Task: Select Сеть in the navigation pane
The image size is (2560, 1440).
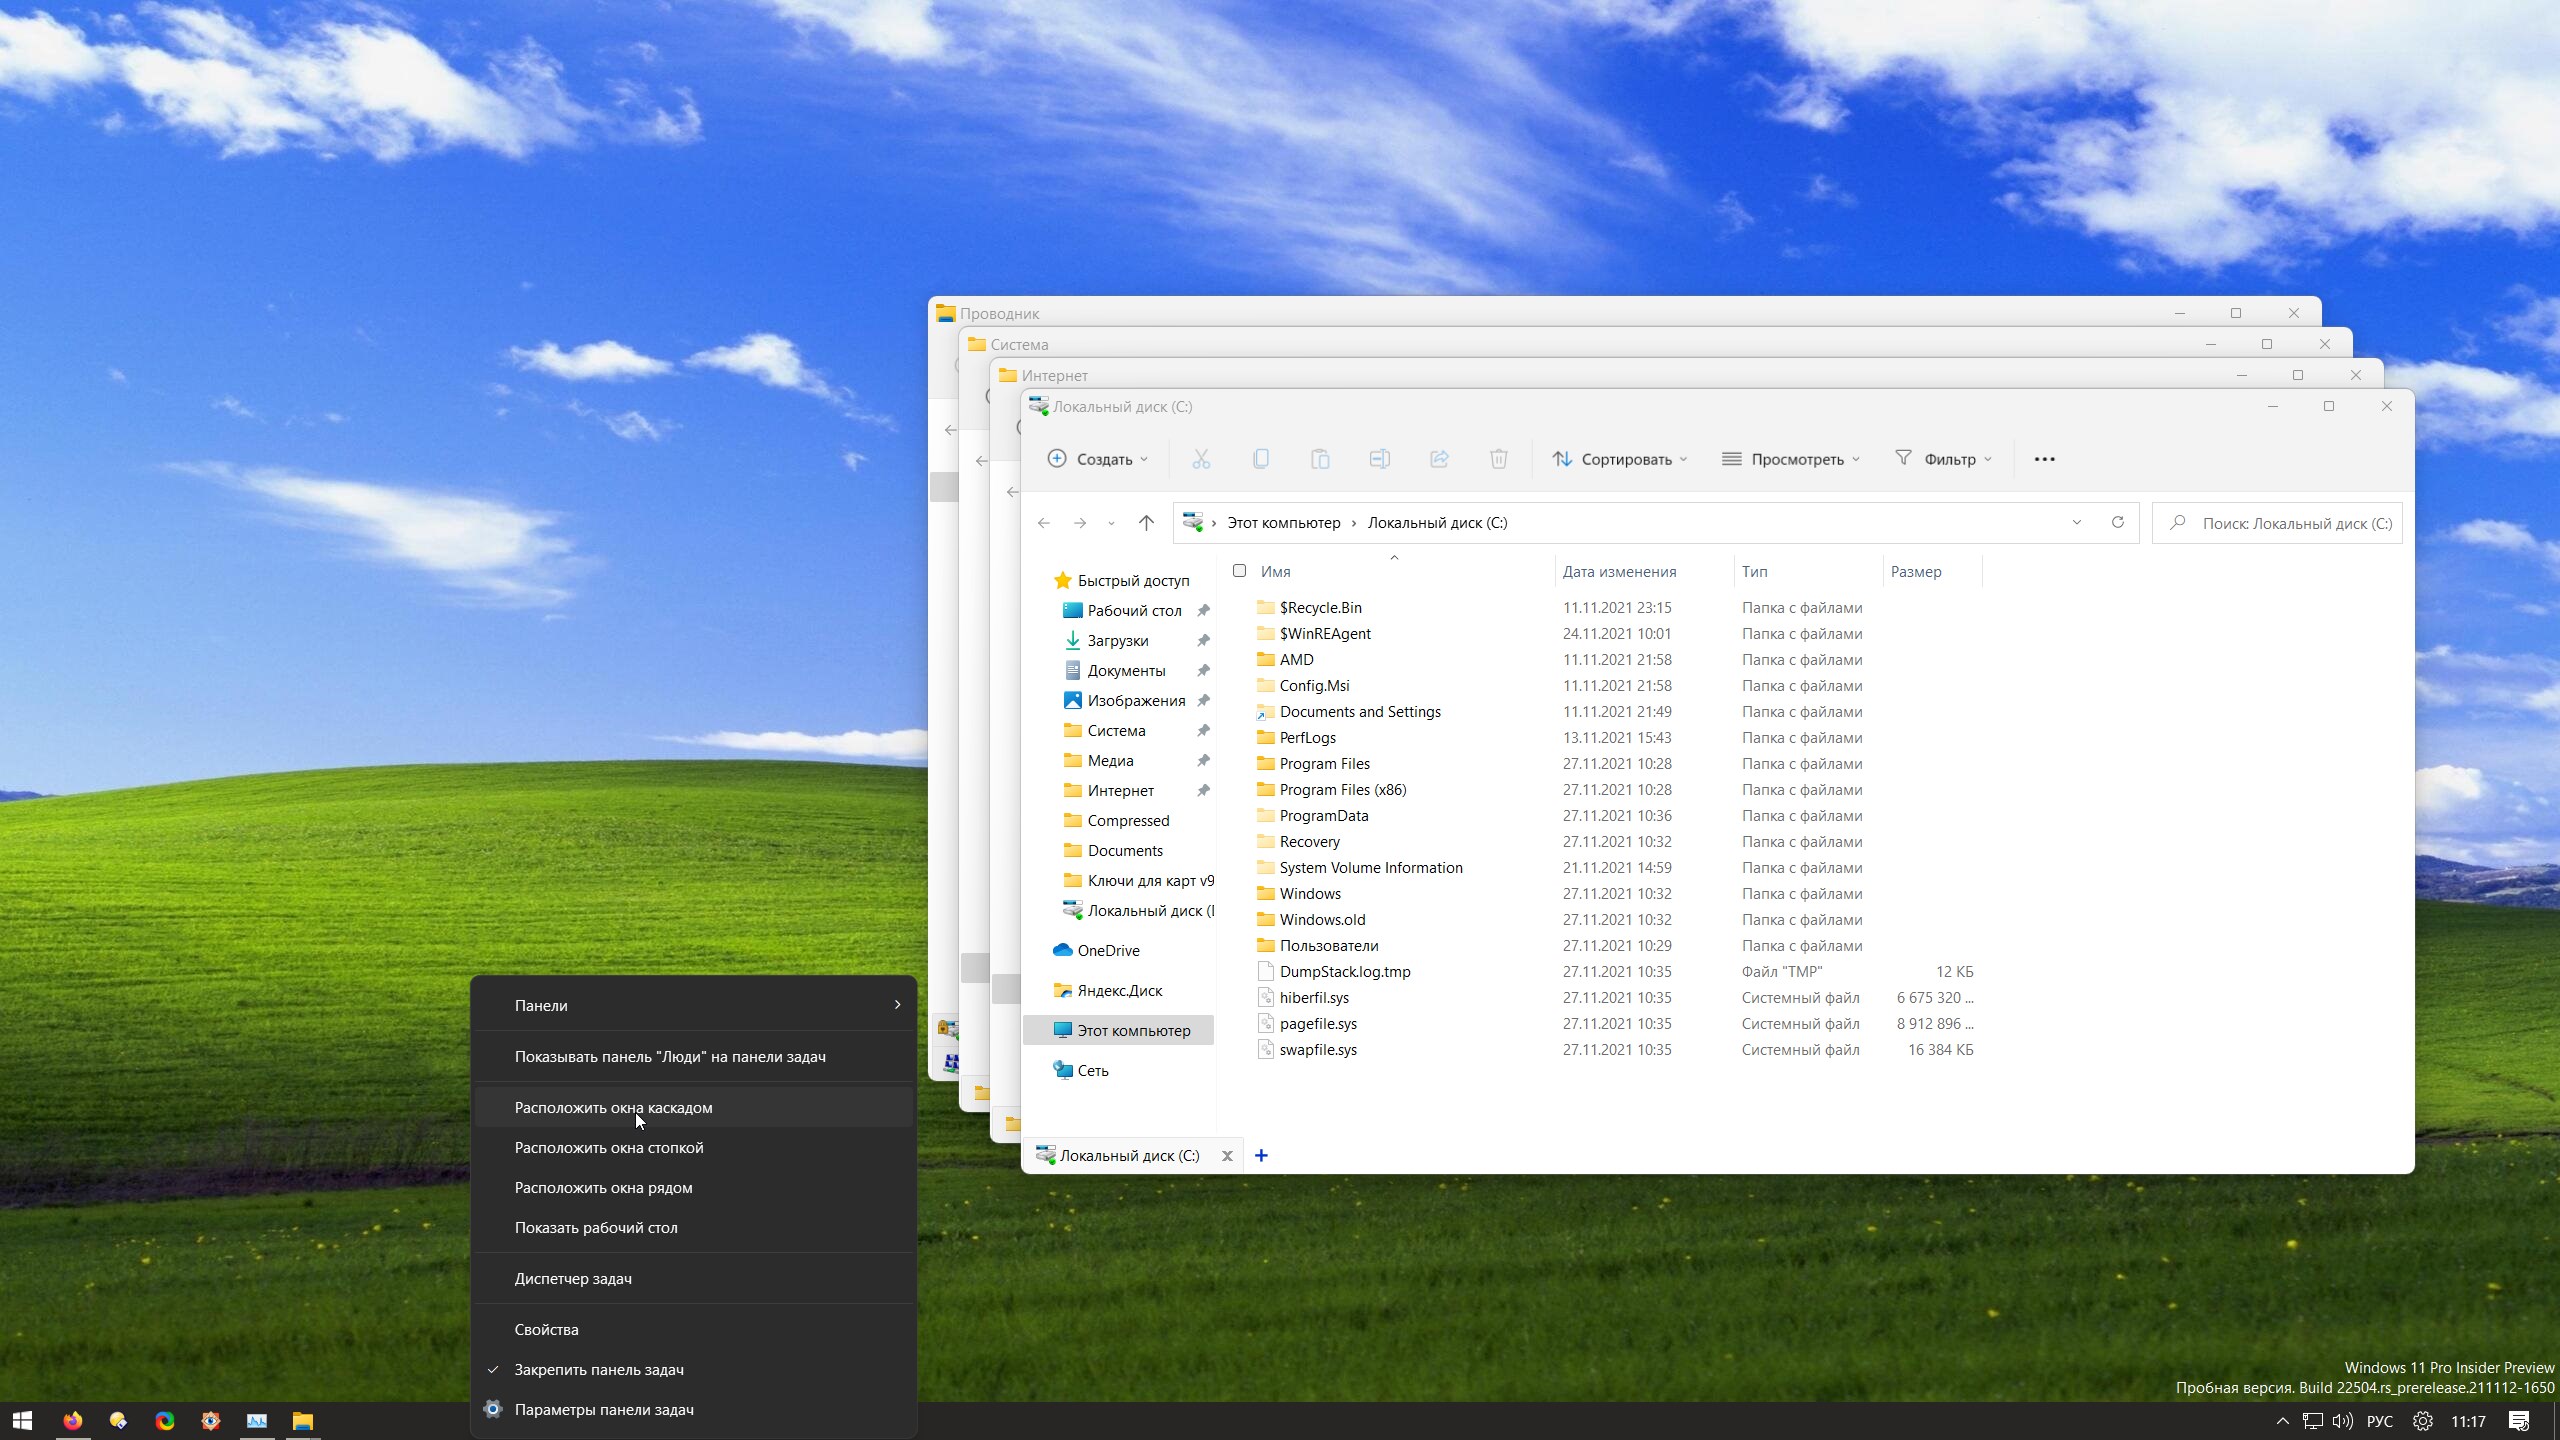Action: coord(1092,1070)
